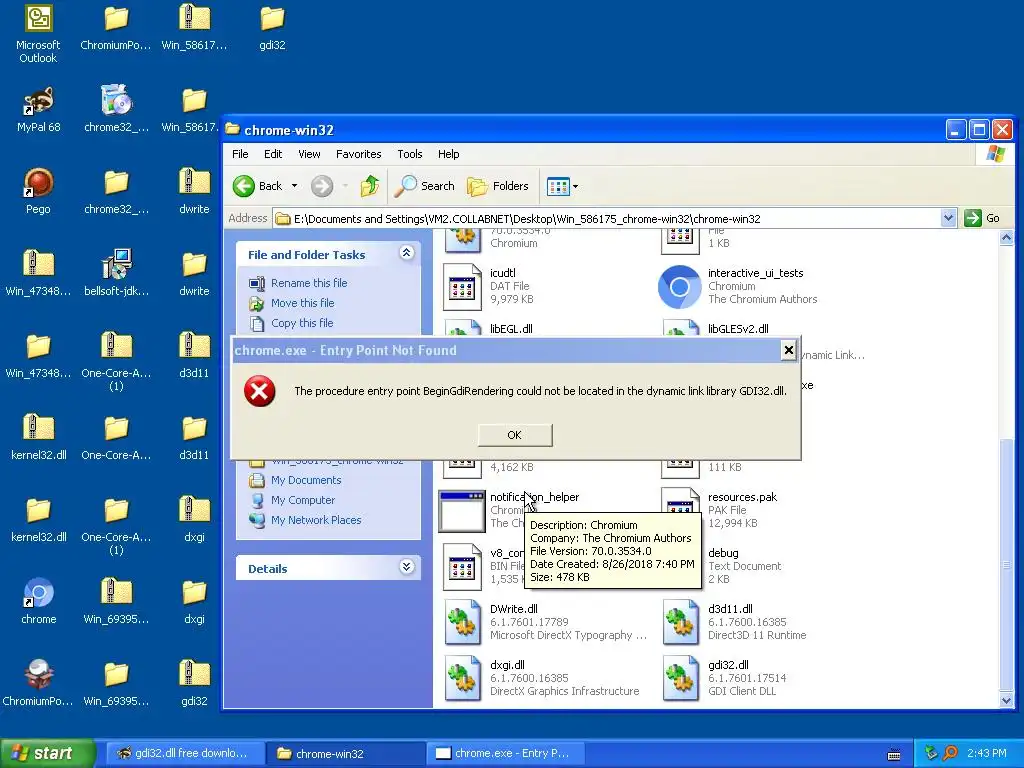Click Rename this file link
Screen dimensions: 1024x768
(x=309, y=283)
